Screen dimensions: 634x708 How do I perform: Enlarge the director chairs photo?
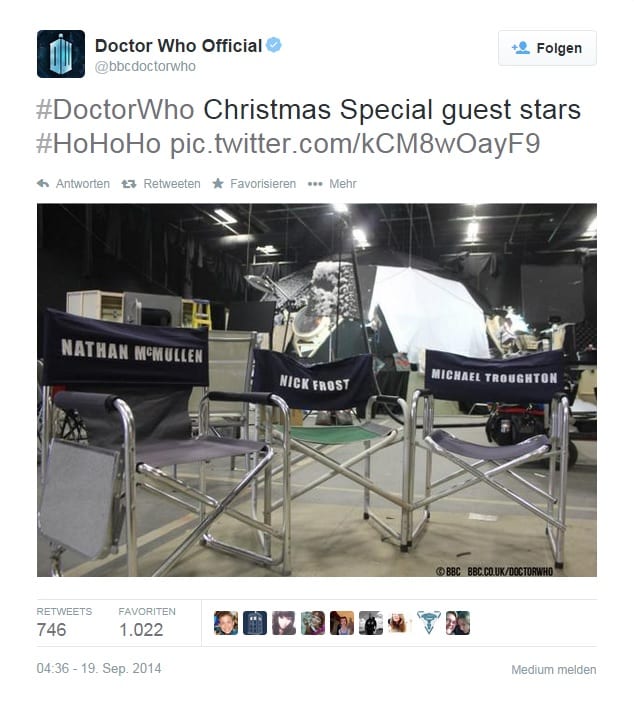[317, 390]
